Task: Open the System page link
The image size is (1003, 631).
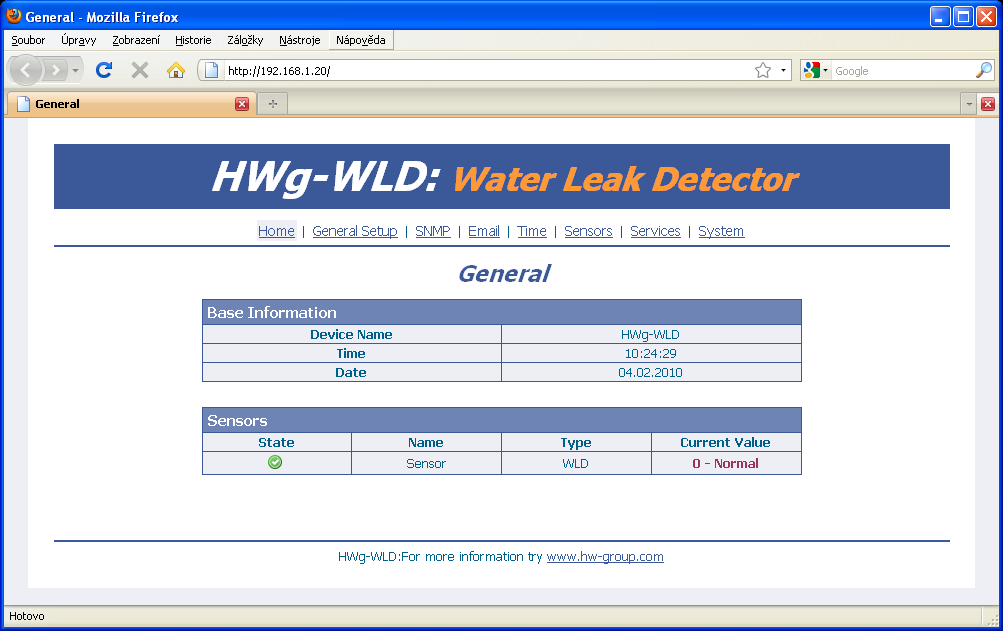Action: click(x=721, y=231)
